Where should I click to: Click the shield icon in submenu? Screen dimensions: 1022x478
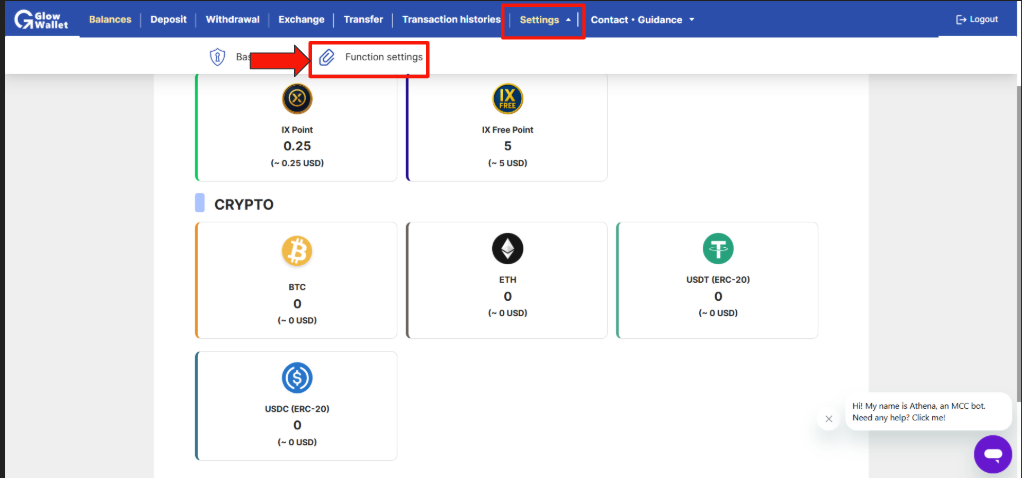pyautogui.click(x=216, y=57)
